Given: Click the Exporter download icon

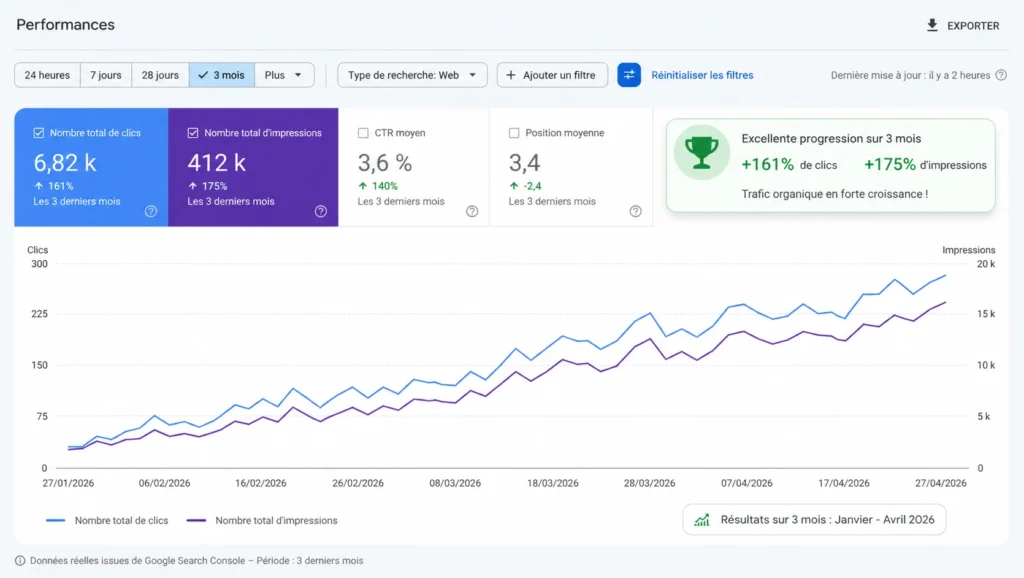Looking at the screenshot, I should click(x=931, y=26).
